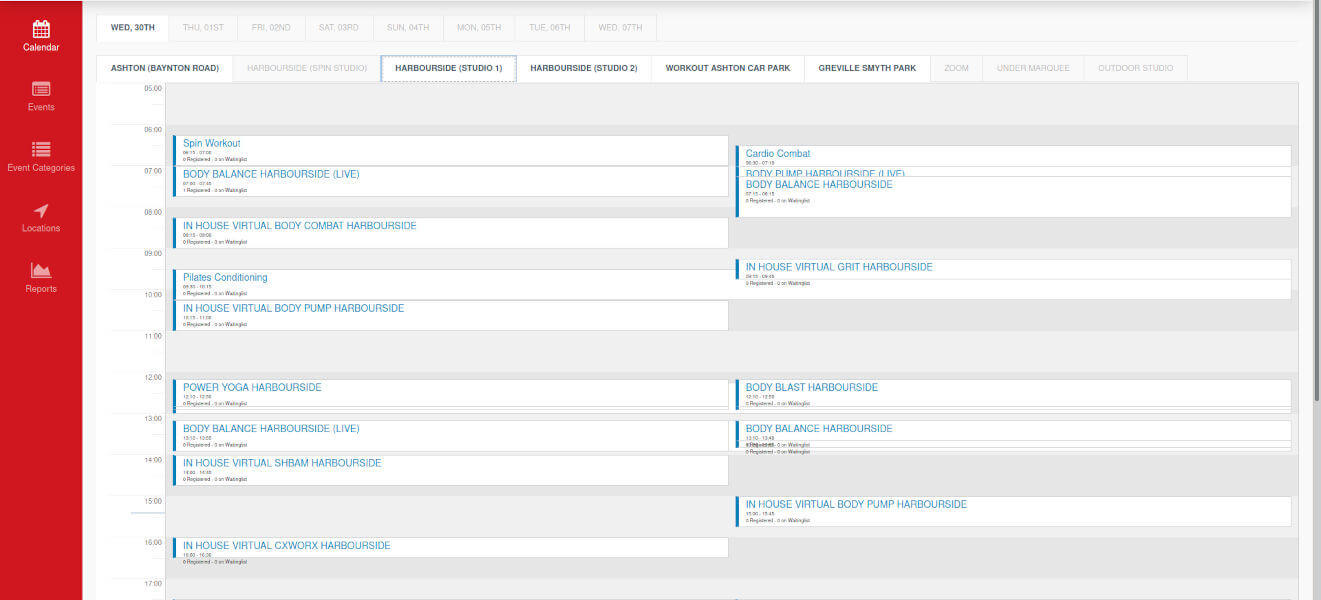Open the Zoom location tab
The image size is (1321, 600).
[x=957, y=69]
